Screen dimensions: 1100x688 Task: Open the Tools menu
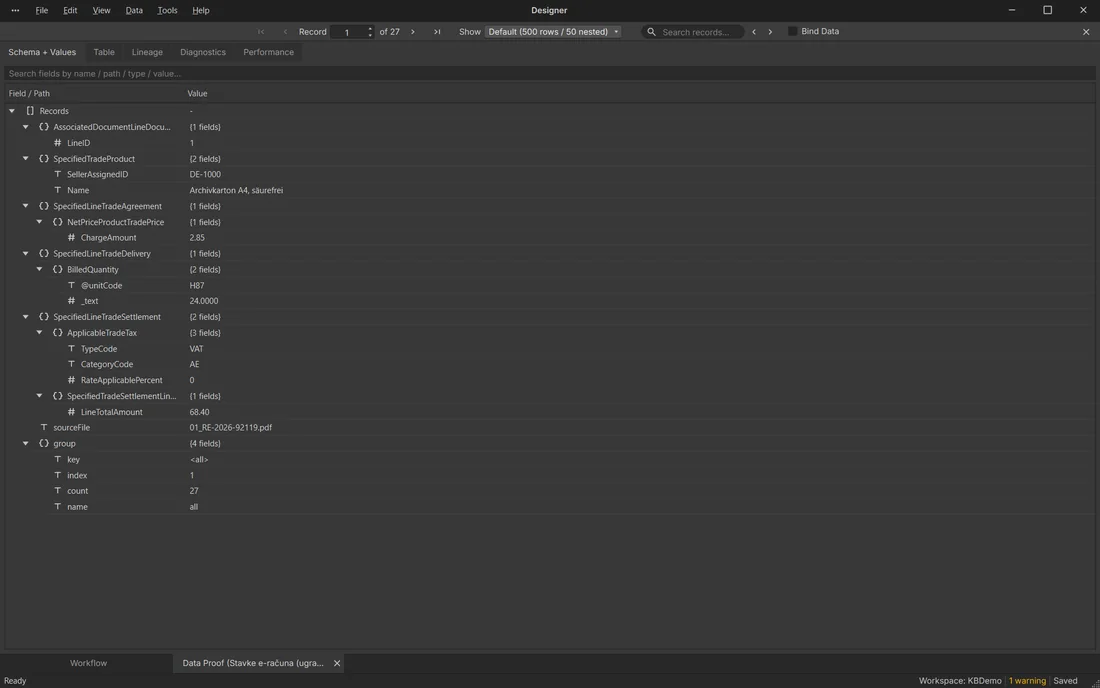pyautogui.click(x=167, y=11)
